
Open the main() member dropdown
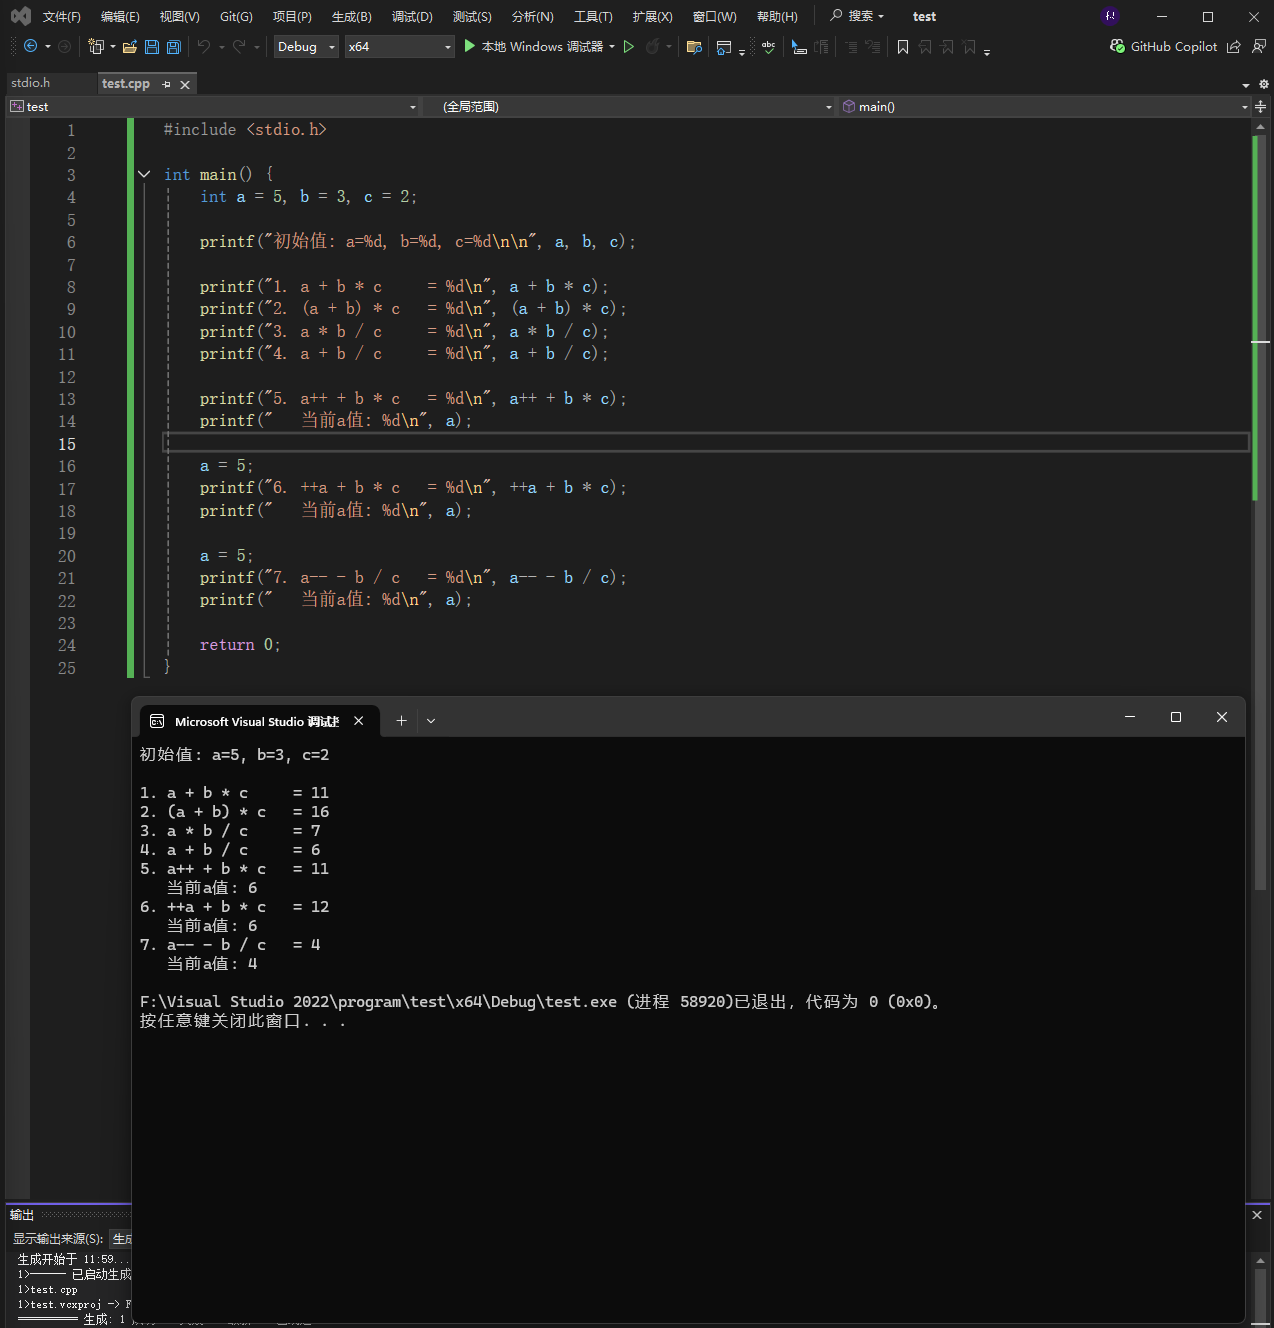click(x=1044, y=106)
